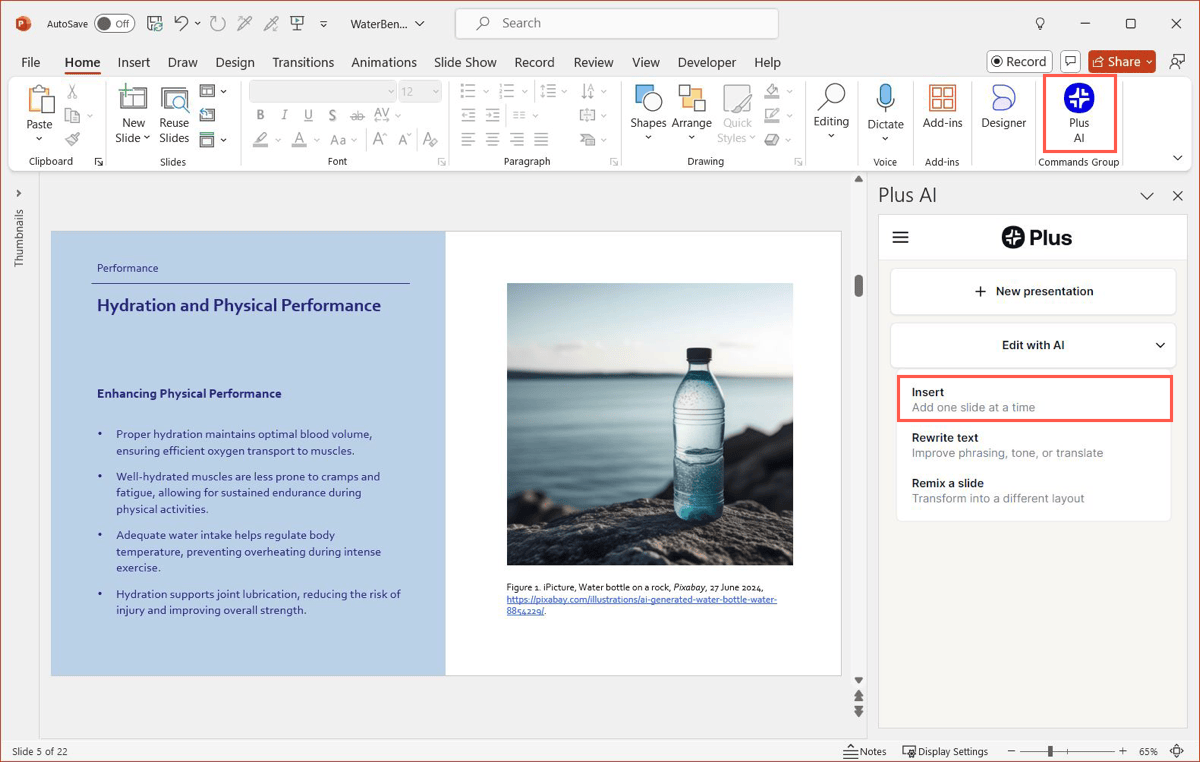Open the comments pane icon
The image size is (1200, 762).
click(1070, 62)
